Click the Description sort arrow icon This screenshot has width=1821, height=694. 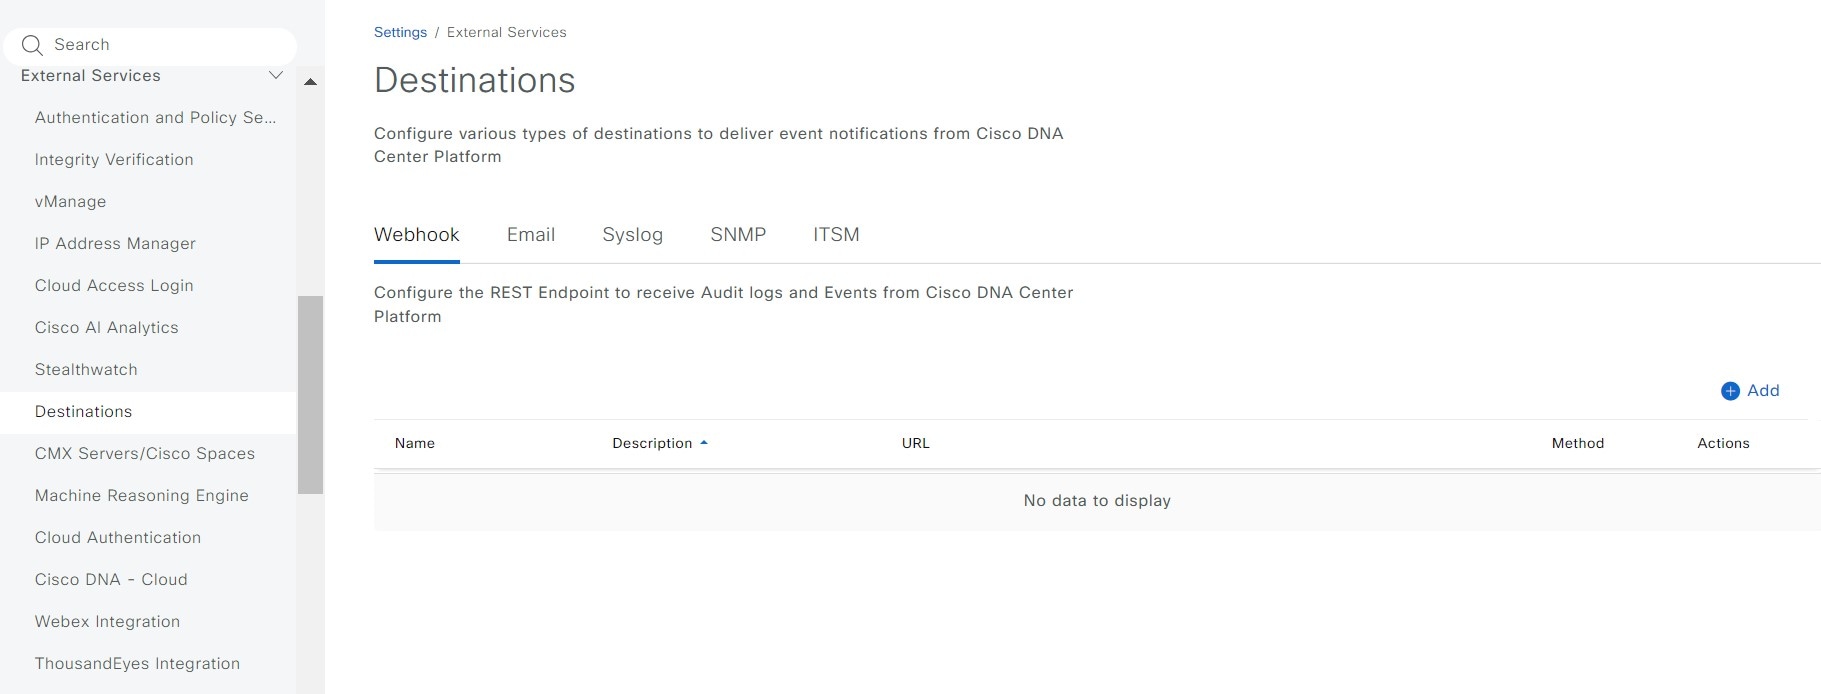coord(704,443)
